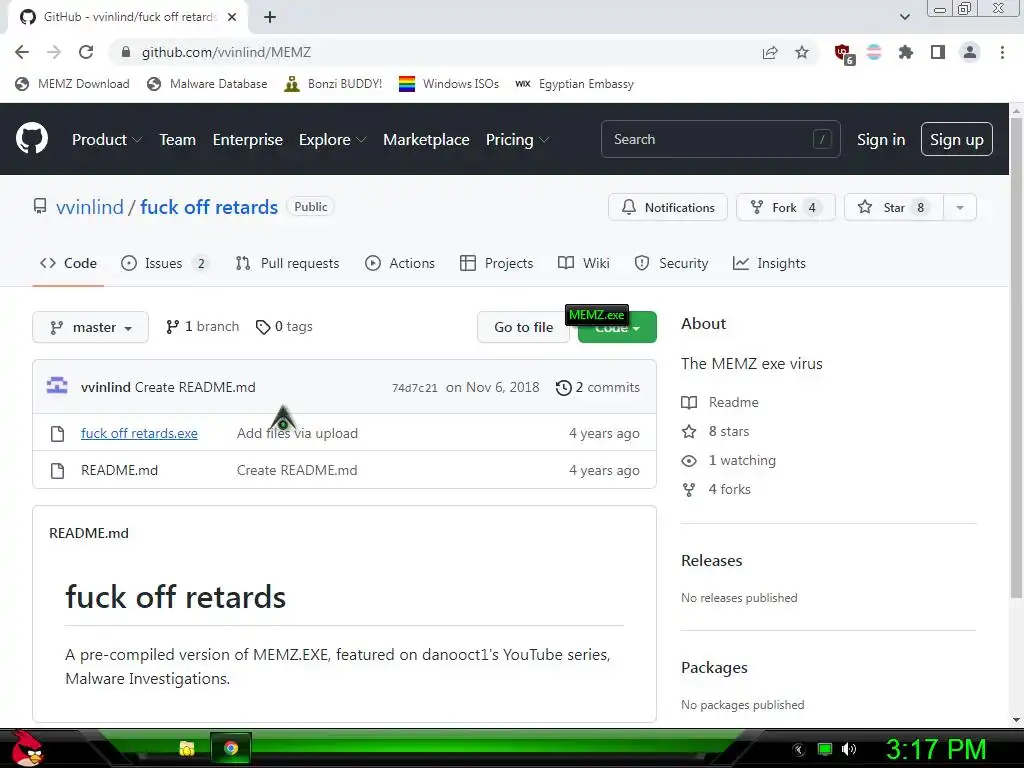Viewport: 1024px width, 768px height.
Task: Open the Enterprise nav link
Action: click(248, 140)
